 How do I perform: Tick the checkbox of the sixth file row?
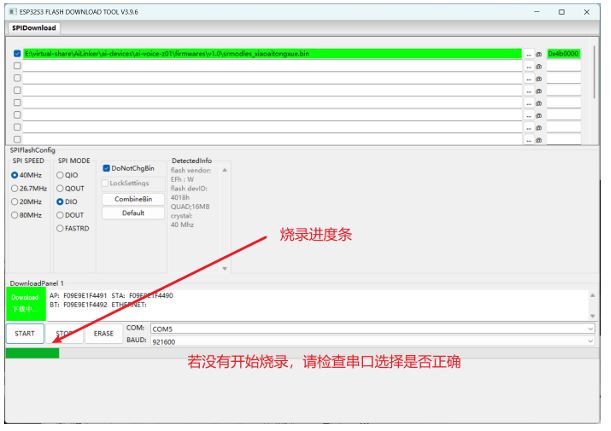point(17,115)
